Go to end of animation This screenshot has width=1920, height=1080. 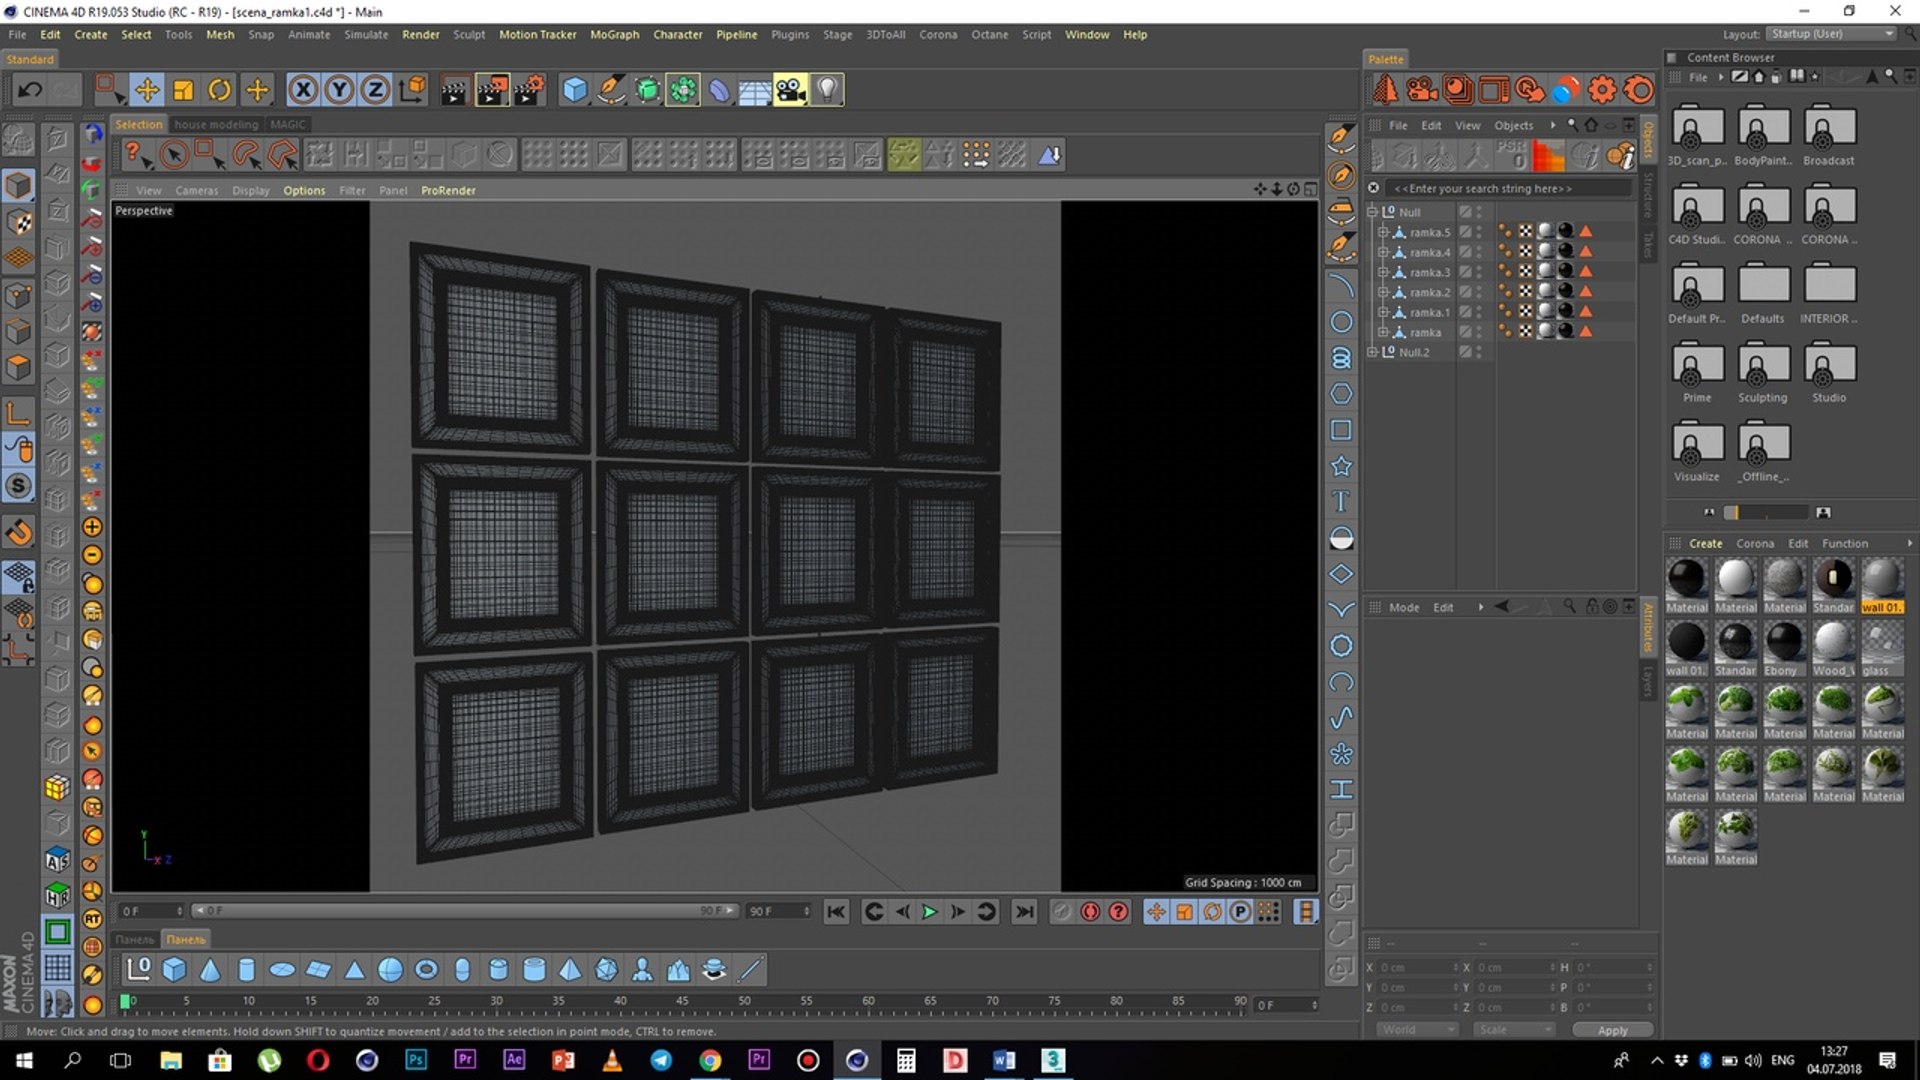click(x=1024, y=911)
